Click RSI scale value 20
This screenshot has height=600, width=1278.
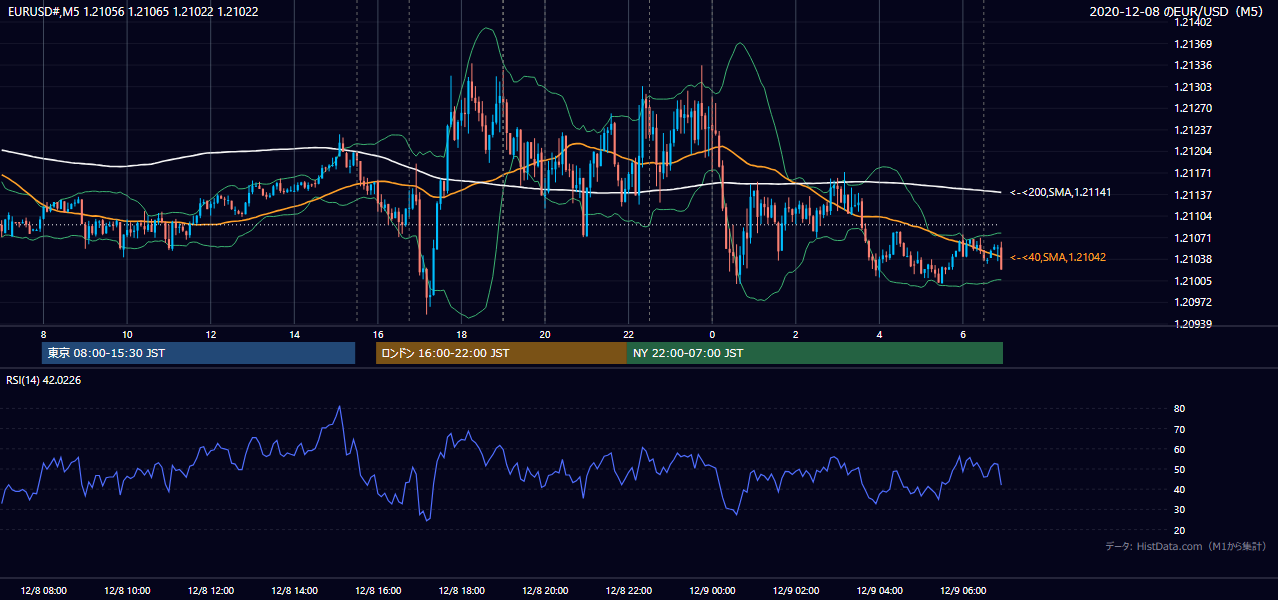[1180, 530]
